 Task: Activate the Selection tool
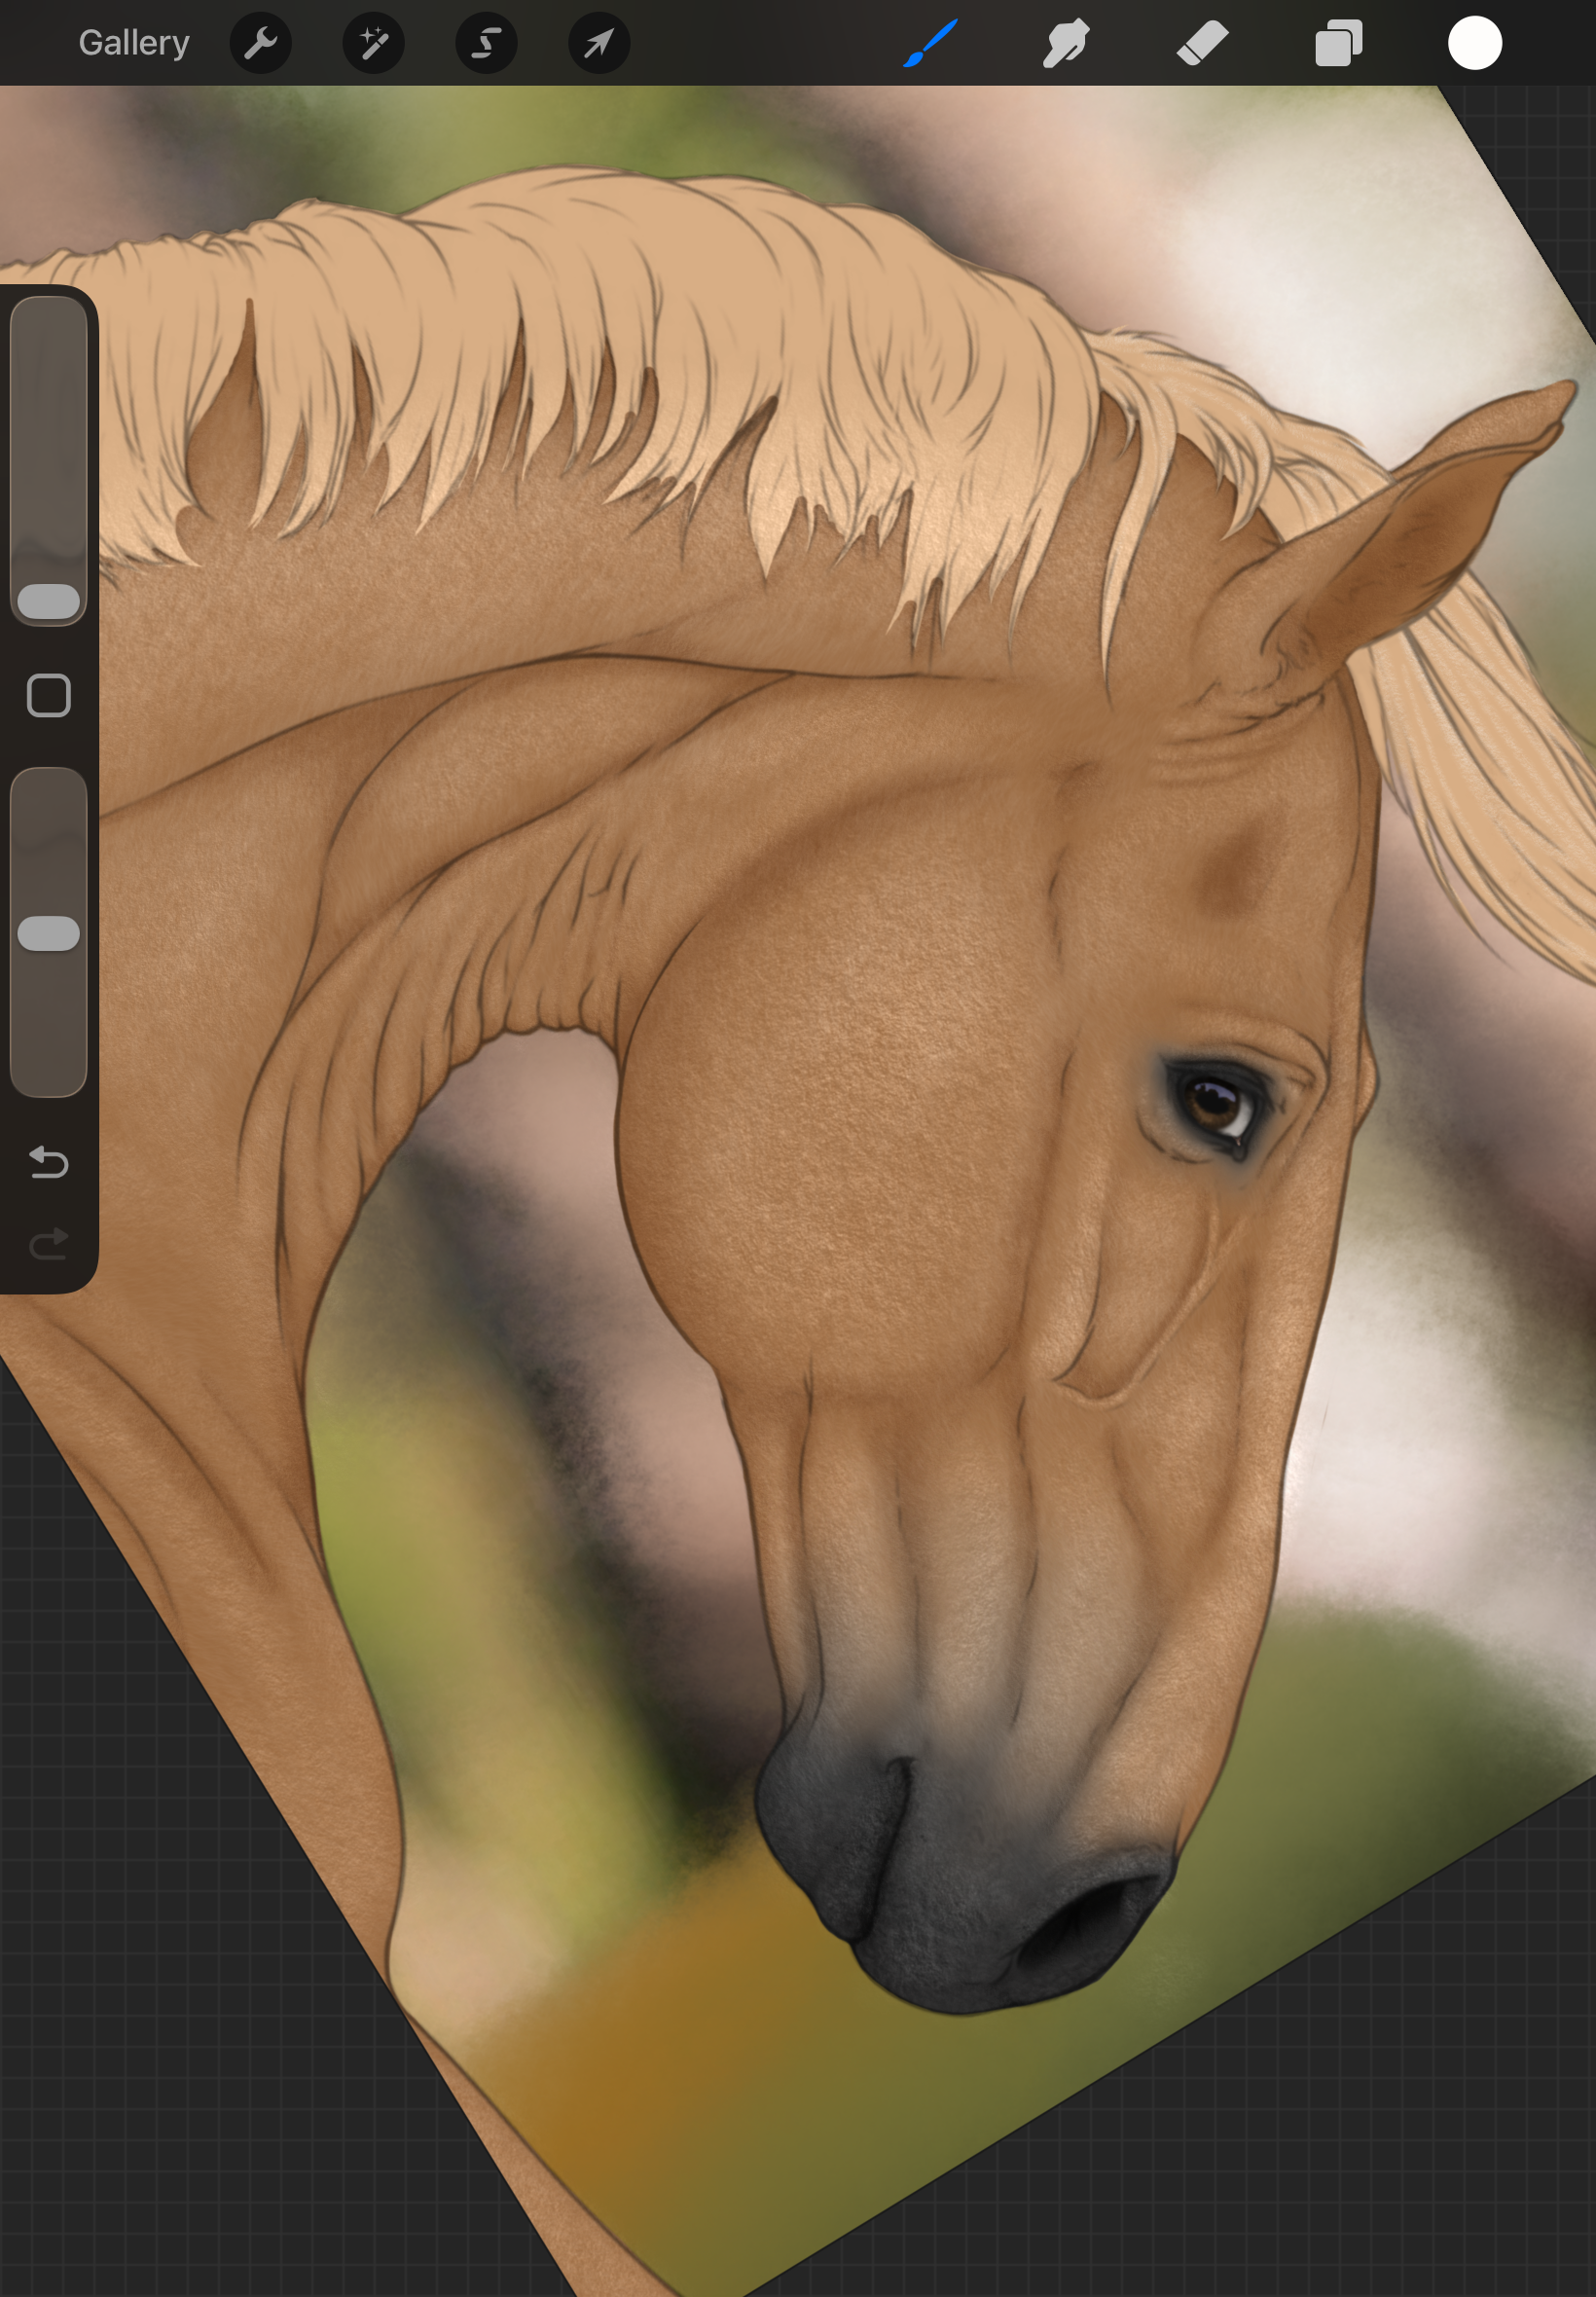[x=487, y=43]
